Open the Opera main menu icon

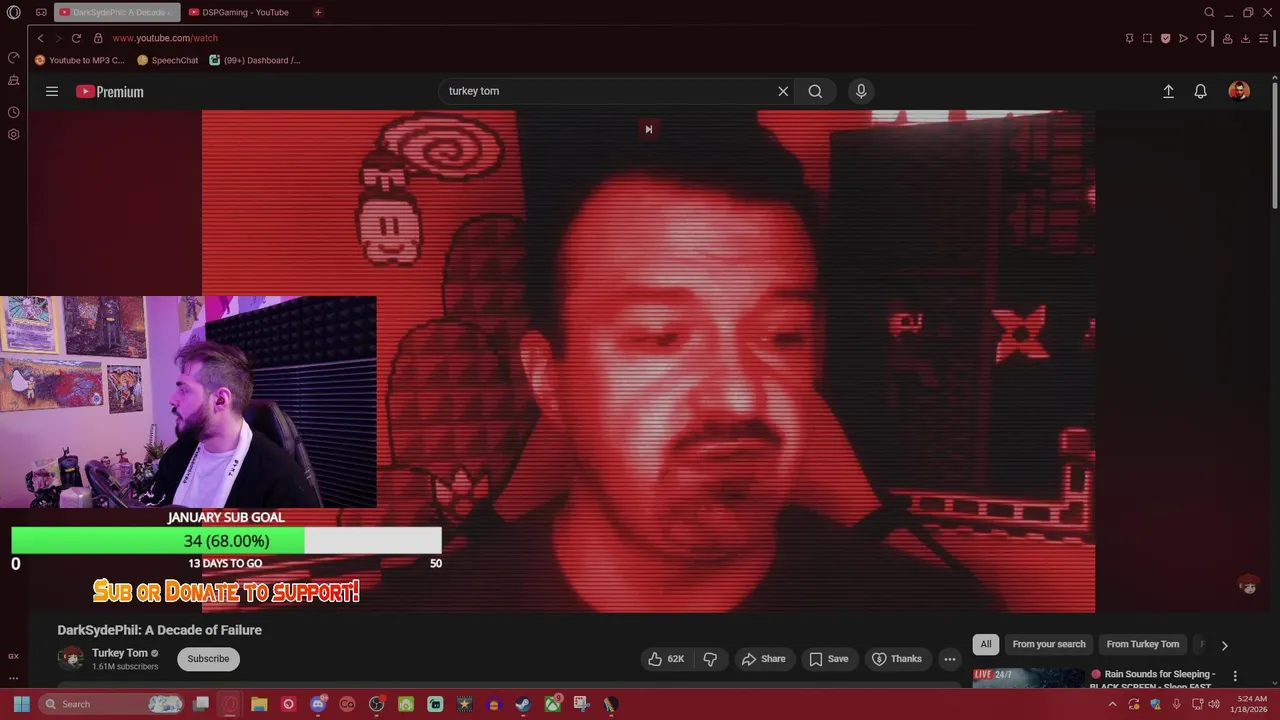[14, 12]
